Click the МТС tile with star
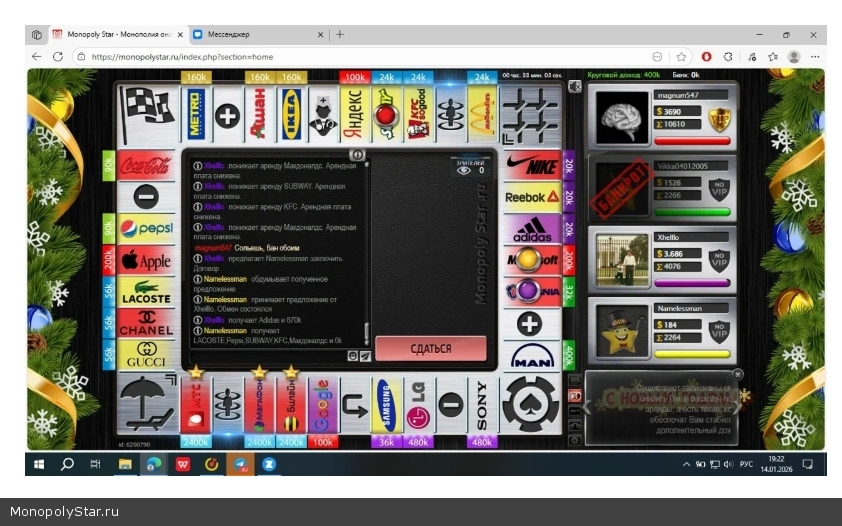842x526 pixels. pyautogui.click(x=196, y=405)
